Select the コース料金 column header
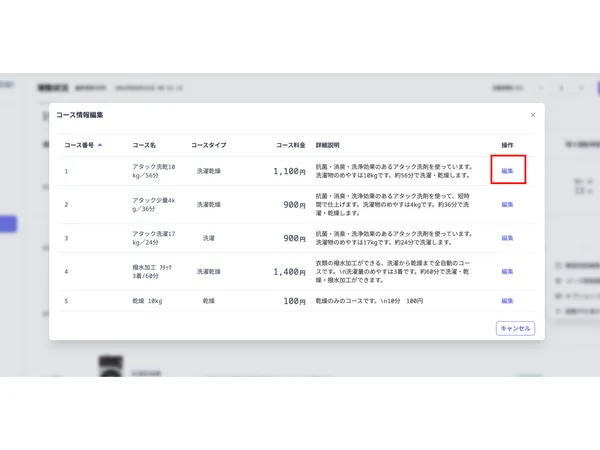 [x=290, y=145]
